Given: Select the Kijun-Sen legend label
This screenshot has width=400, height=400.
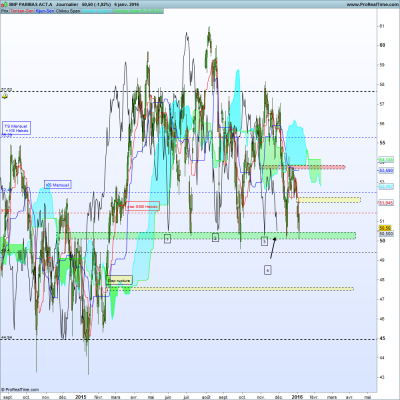Looking at the screenshot, I should [x=45, y=11].
